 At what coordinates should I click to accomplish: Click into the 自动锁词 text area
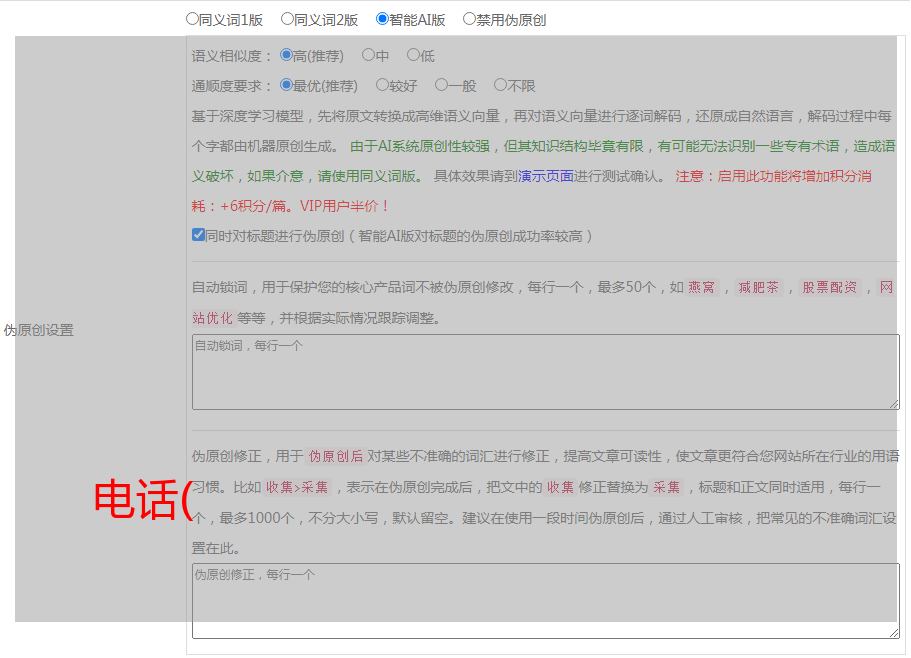click(x=545, y=372)
